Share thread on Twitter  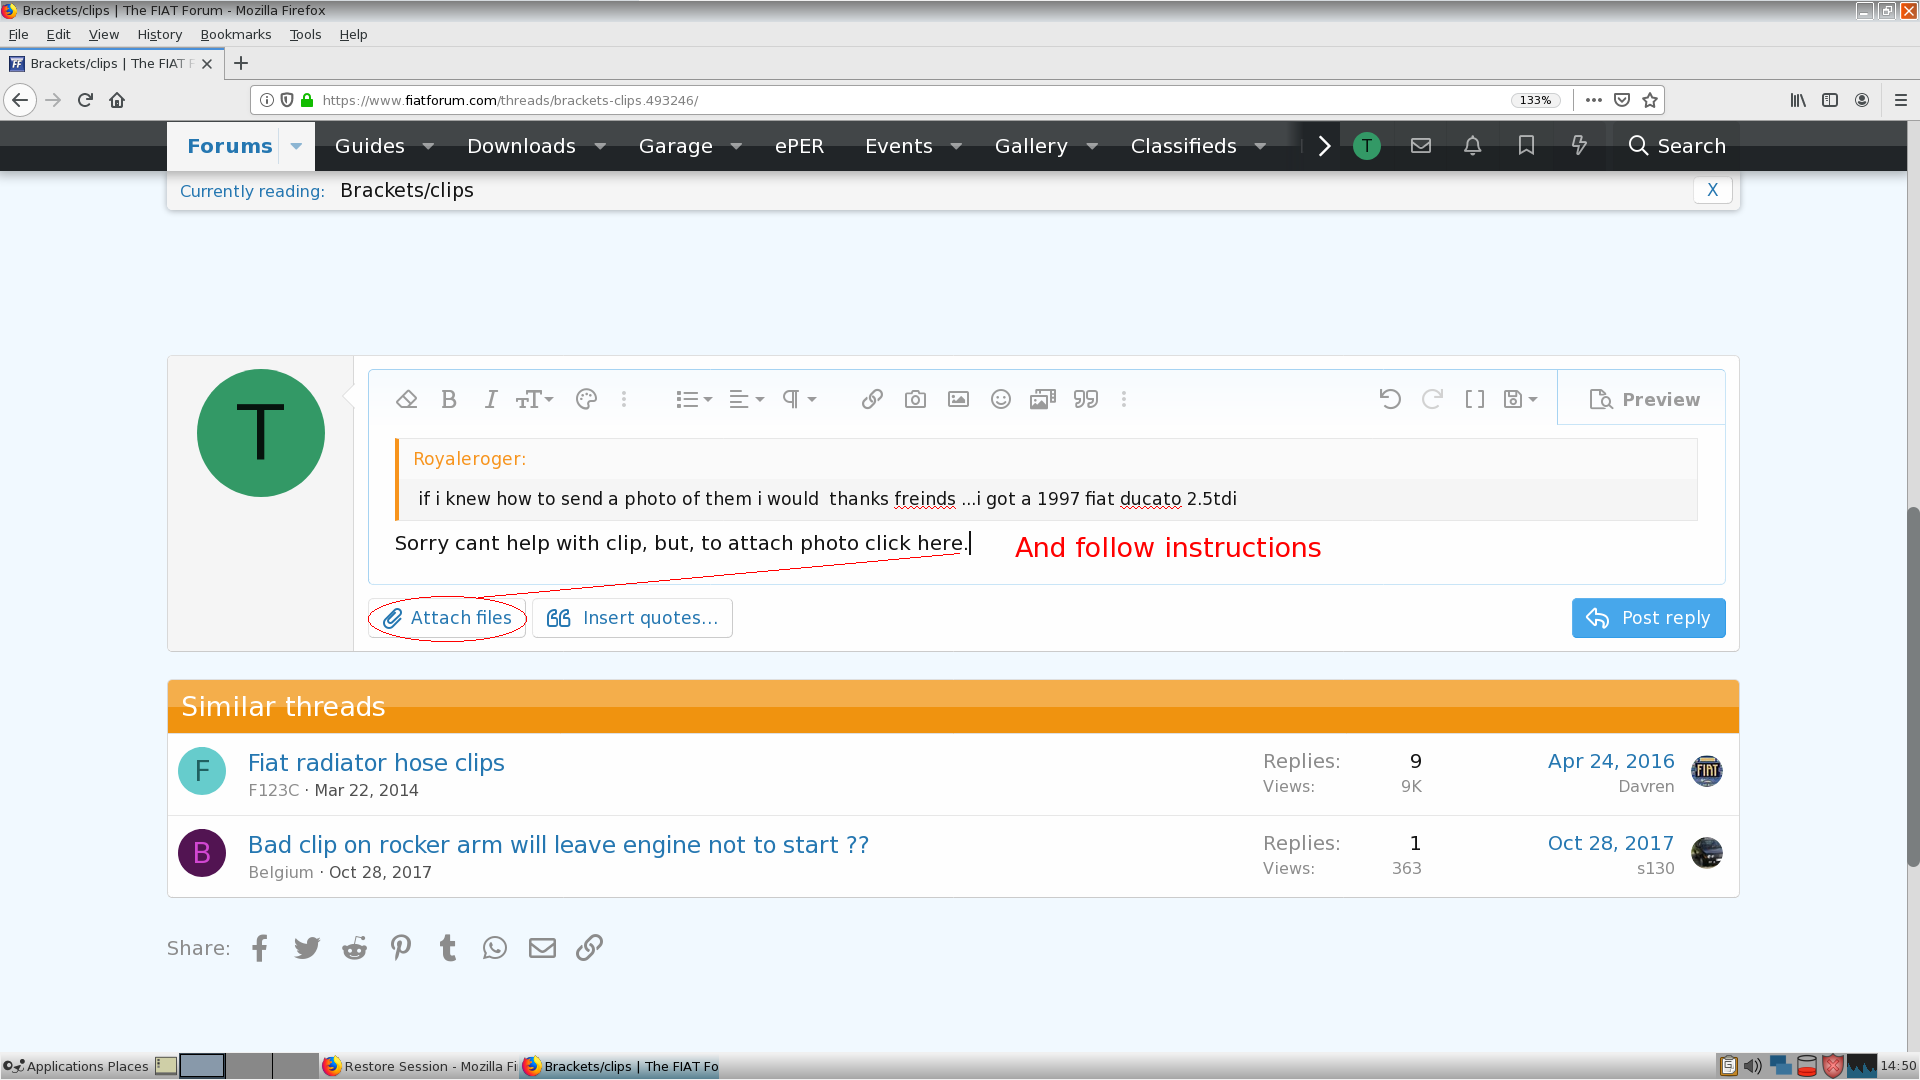(x=307, y=948)
